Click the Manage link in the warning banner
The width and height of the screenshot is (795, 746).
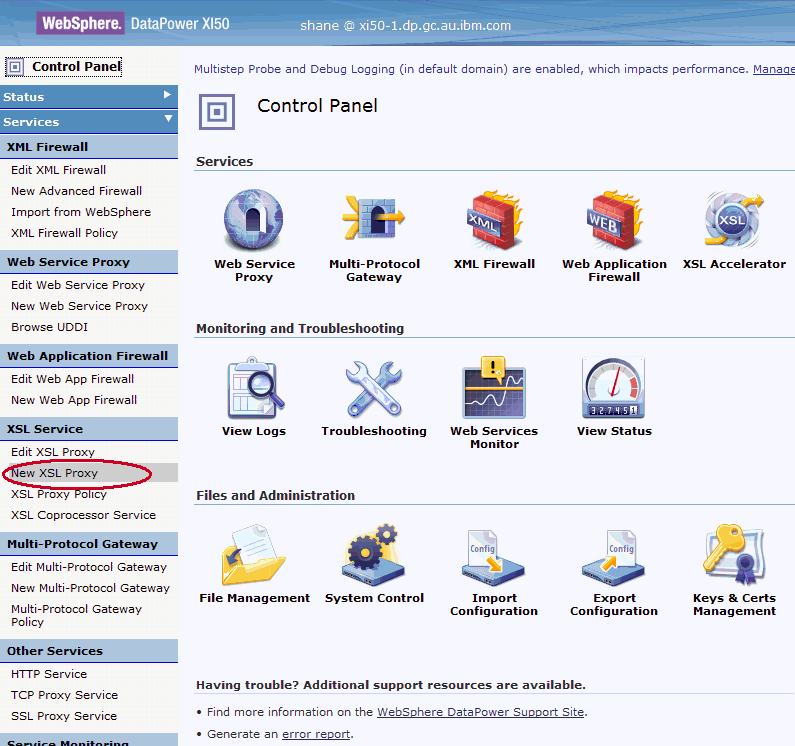point(774,69)
